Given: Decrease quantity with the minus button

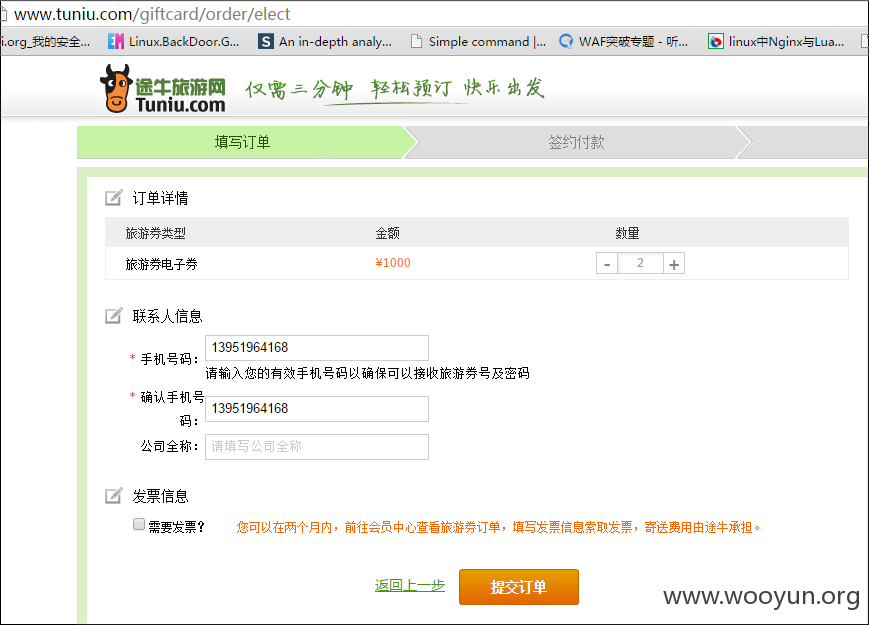Looking at the screenshot, I should point(607,263).
